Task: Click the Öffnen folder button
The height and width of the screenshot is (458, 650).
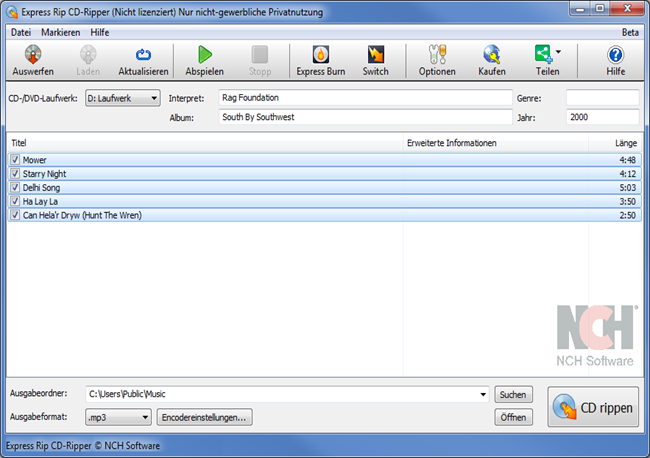Action: pyautogui.click(x=513, y=417)
